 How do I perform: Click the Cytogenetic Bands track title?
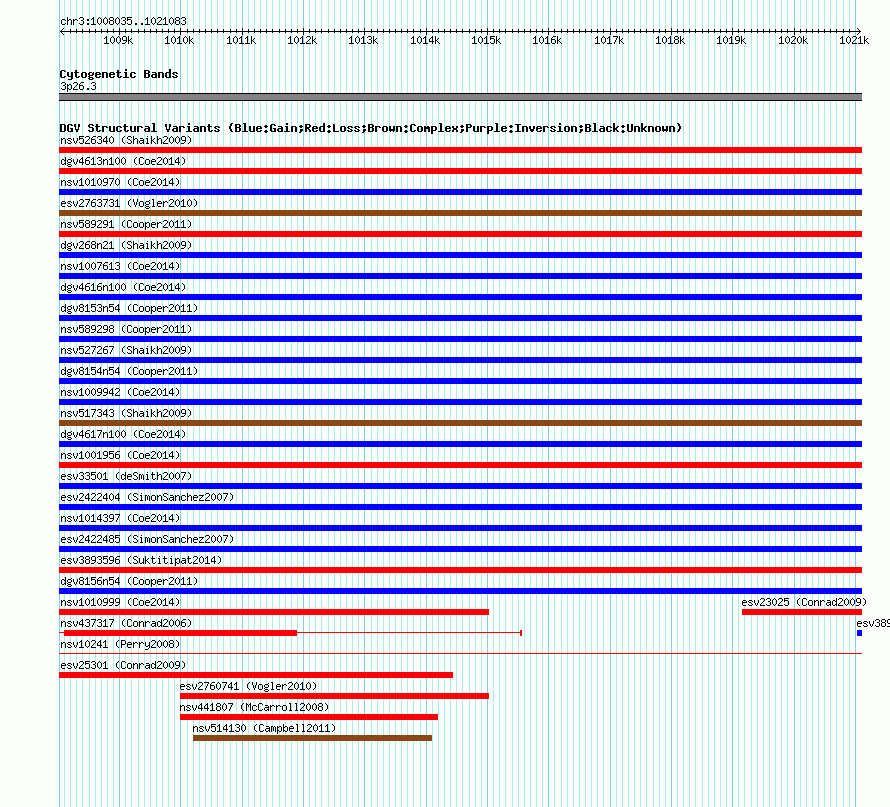coord(119,74)
